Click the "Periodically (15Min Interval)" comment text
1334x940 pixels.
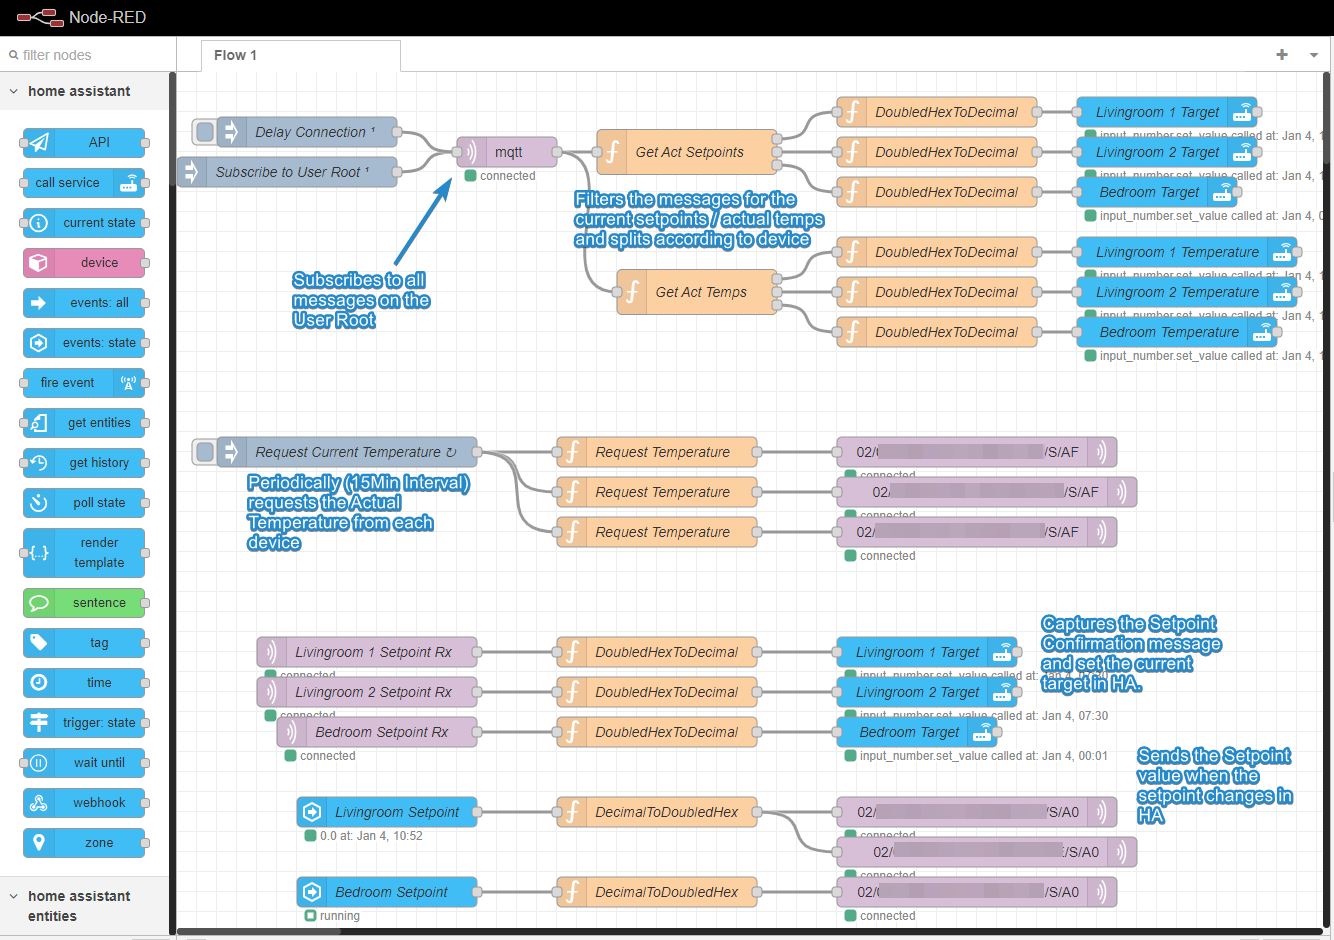point(359,512)
